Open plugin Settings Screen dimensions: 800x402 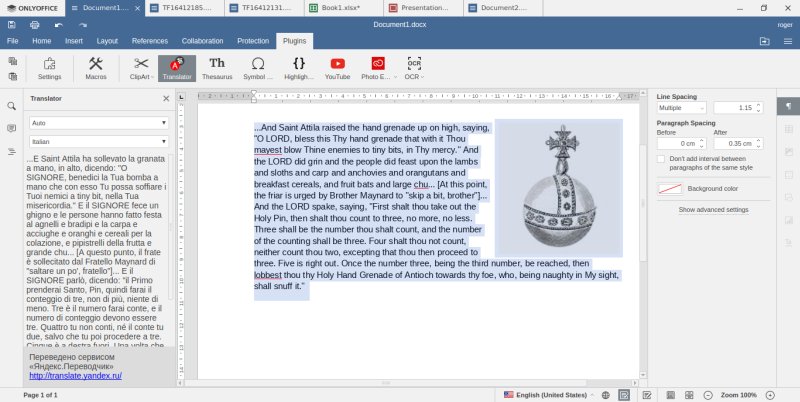click(x=49, y=68)
